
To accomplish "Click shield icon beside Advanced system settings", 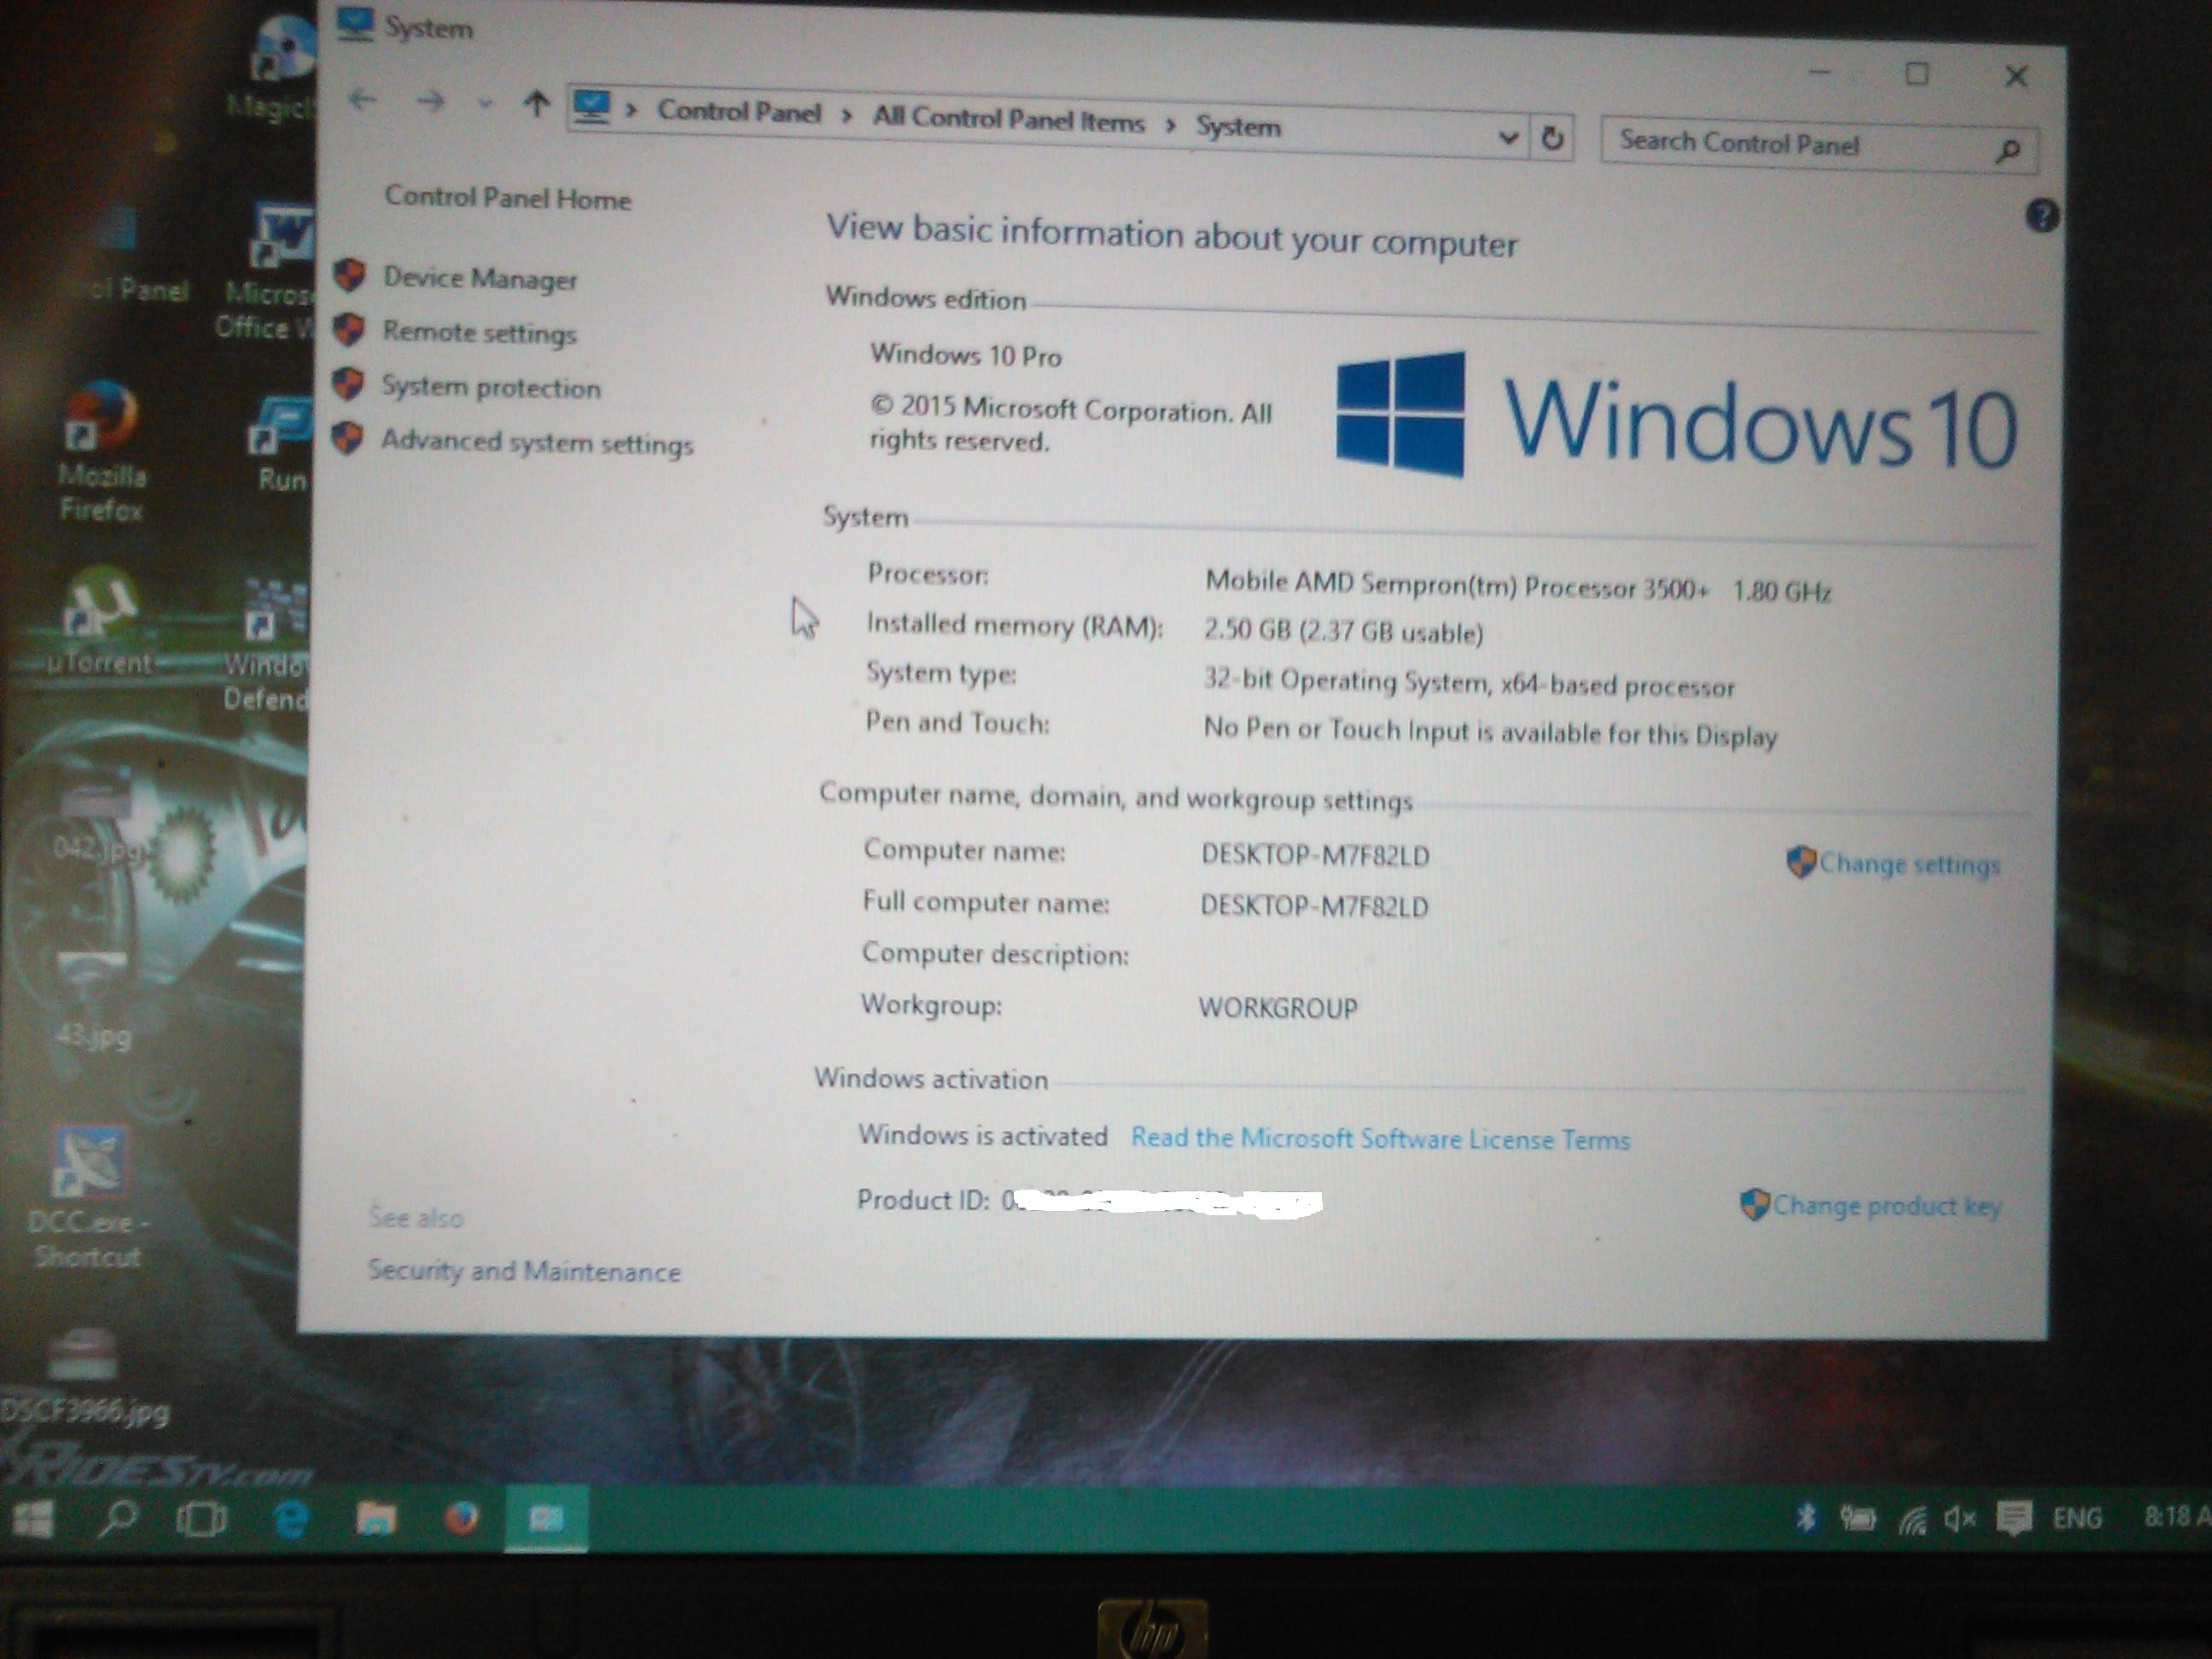I will [347, 437].
